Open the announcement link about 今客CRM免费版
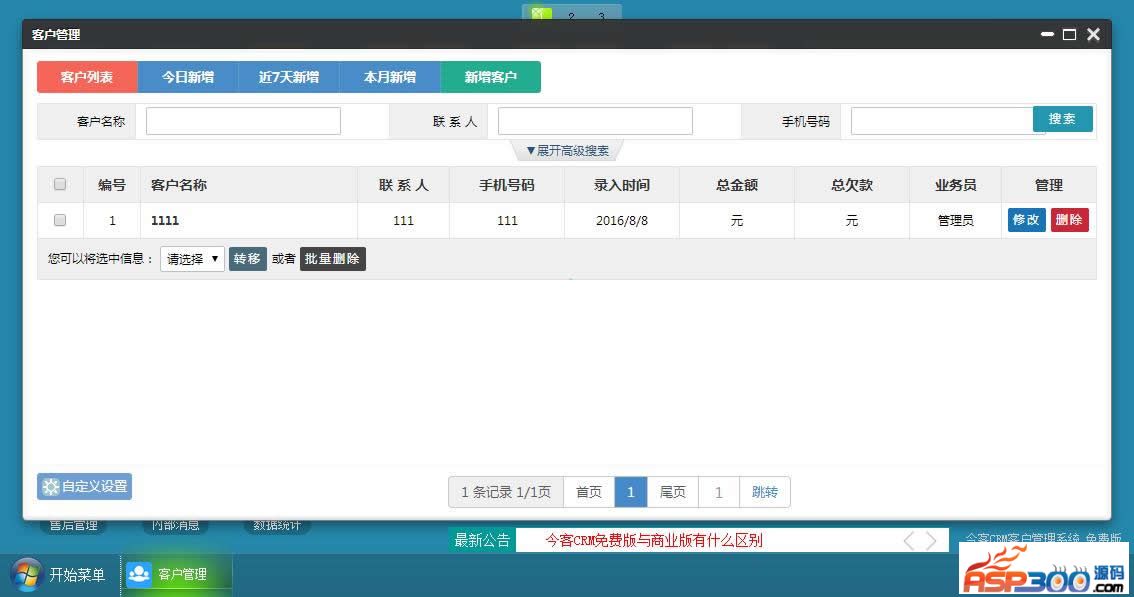 [x=654, y=541]
